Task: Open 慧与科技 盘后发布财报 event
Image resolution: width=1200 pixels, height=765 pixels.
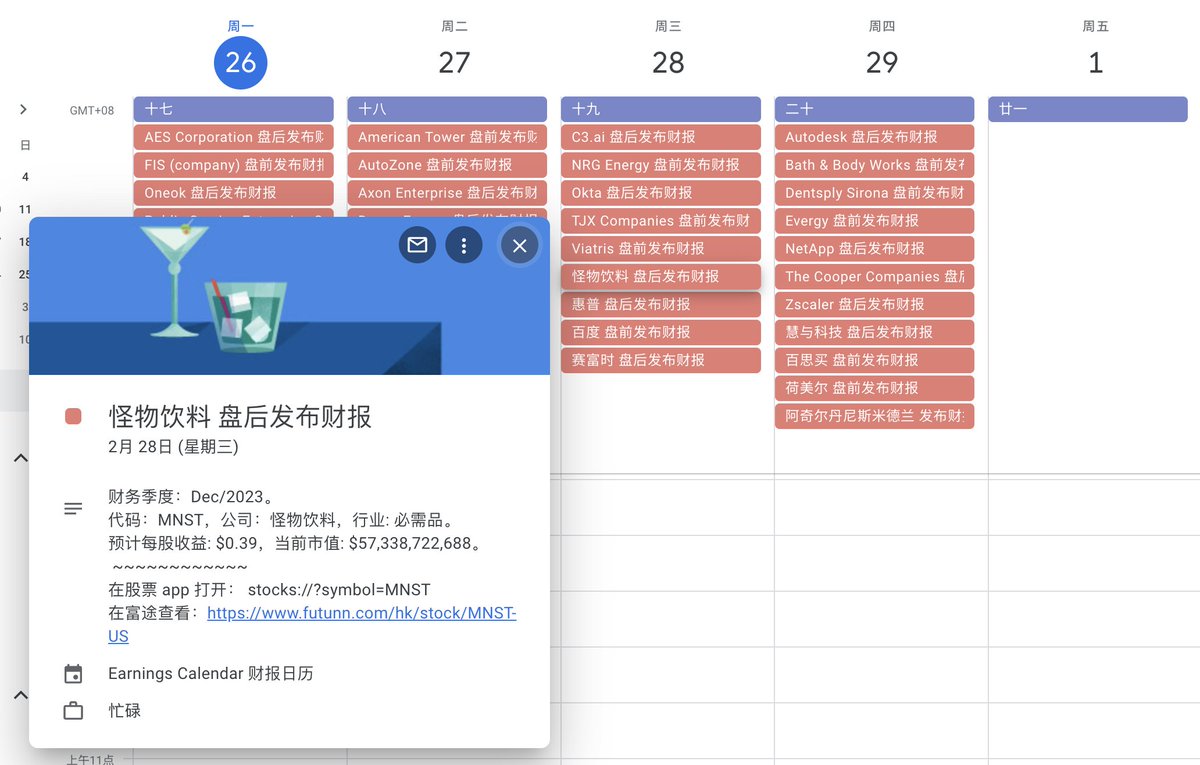Action: [874, 333]
